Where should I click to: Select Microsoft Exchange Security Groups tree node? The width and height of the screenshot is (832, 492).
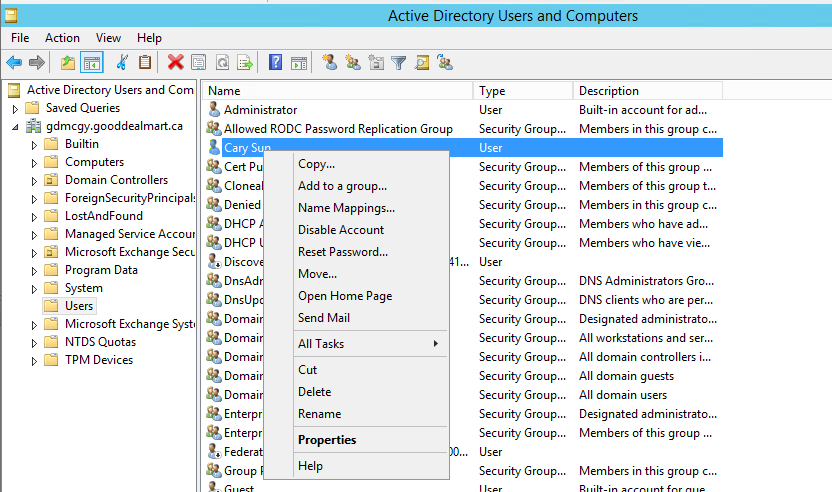(x=129, y=252)
